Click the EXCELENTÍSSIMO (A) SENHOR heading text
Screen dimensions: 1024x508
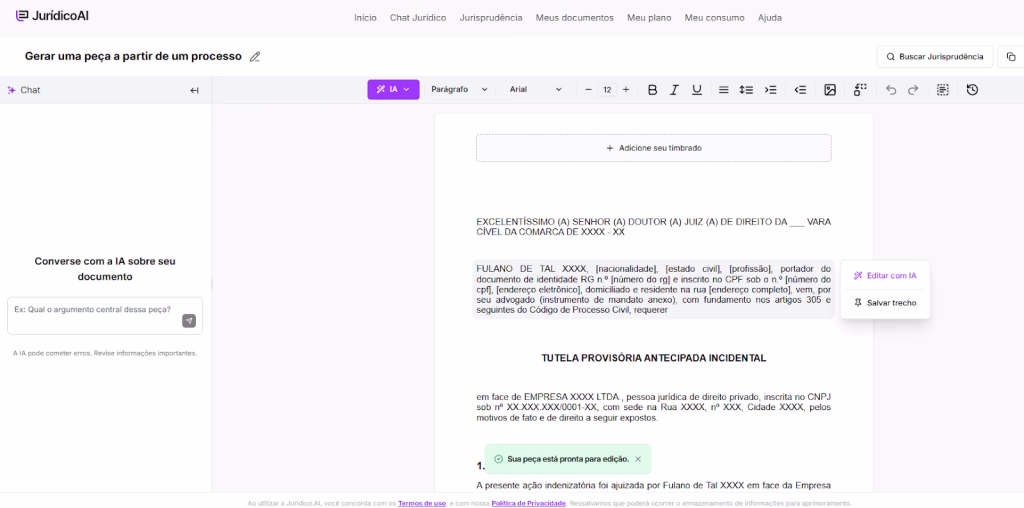(x=654, y=227)
